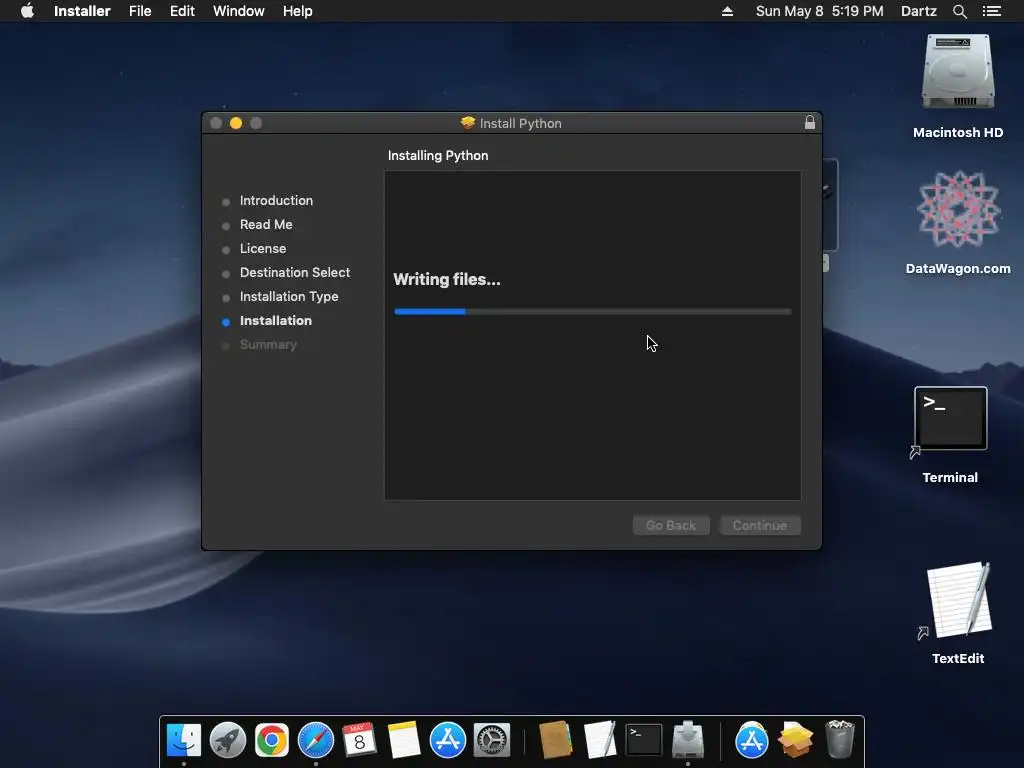
Task: Click the running Installer drive icon in Dock
Action: (688, 740)
